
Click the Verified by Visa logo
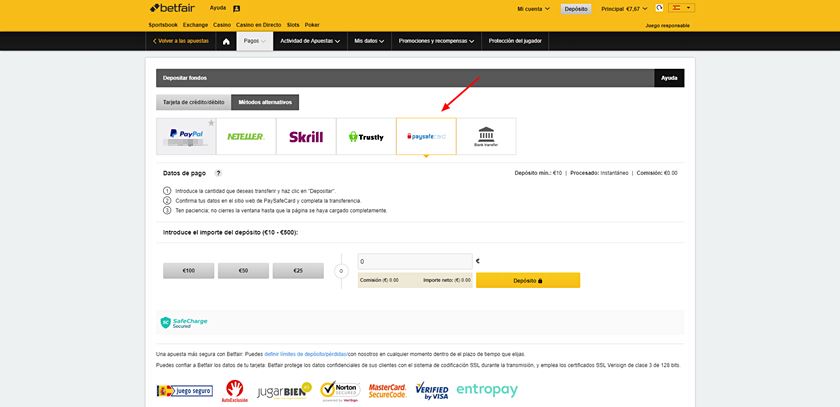(432, 390)
